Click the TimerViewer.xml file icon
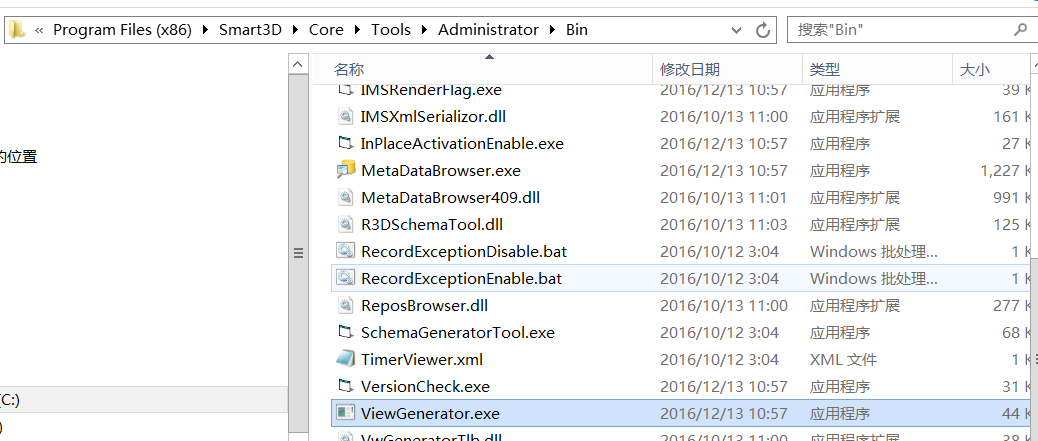Screen dimensions: 1038x441 [345, 359]
